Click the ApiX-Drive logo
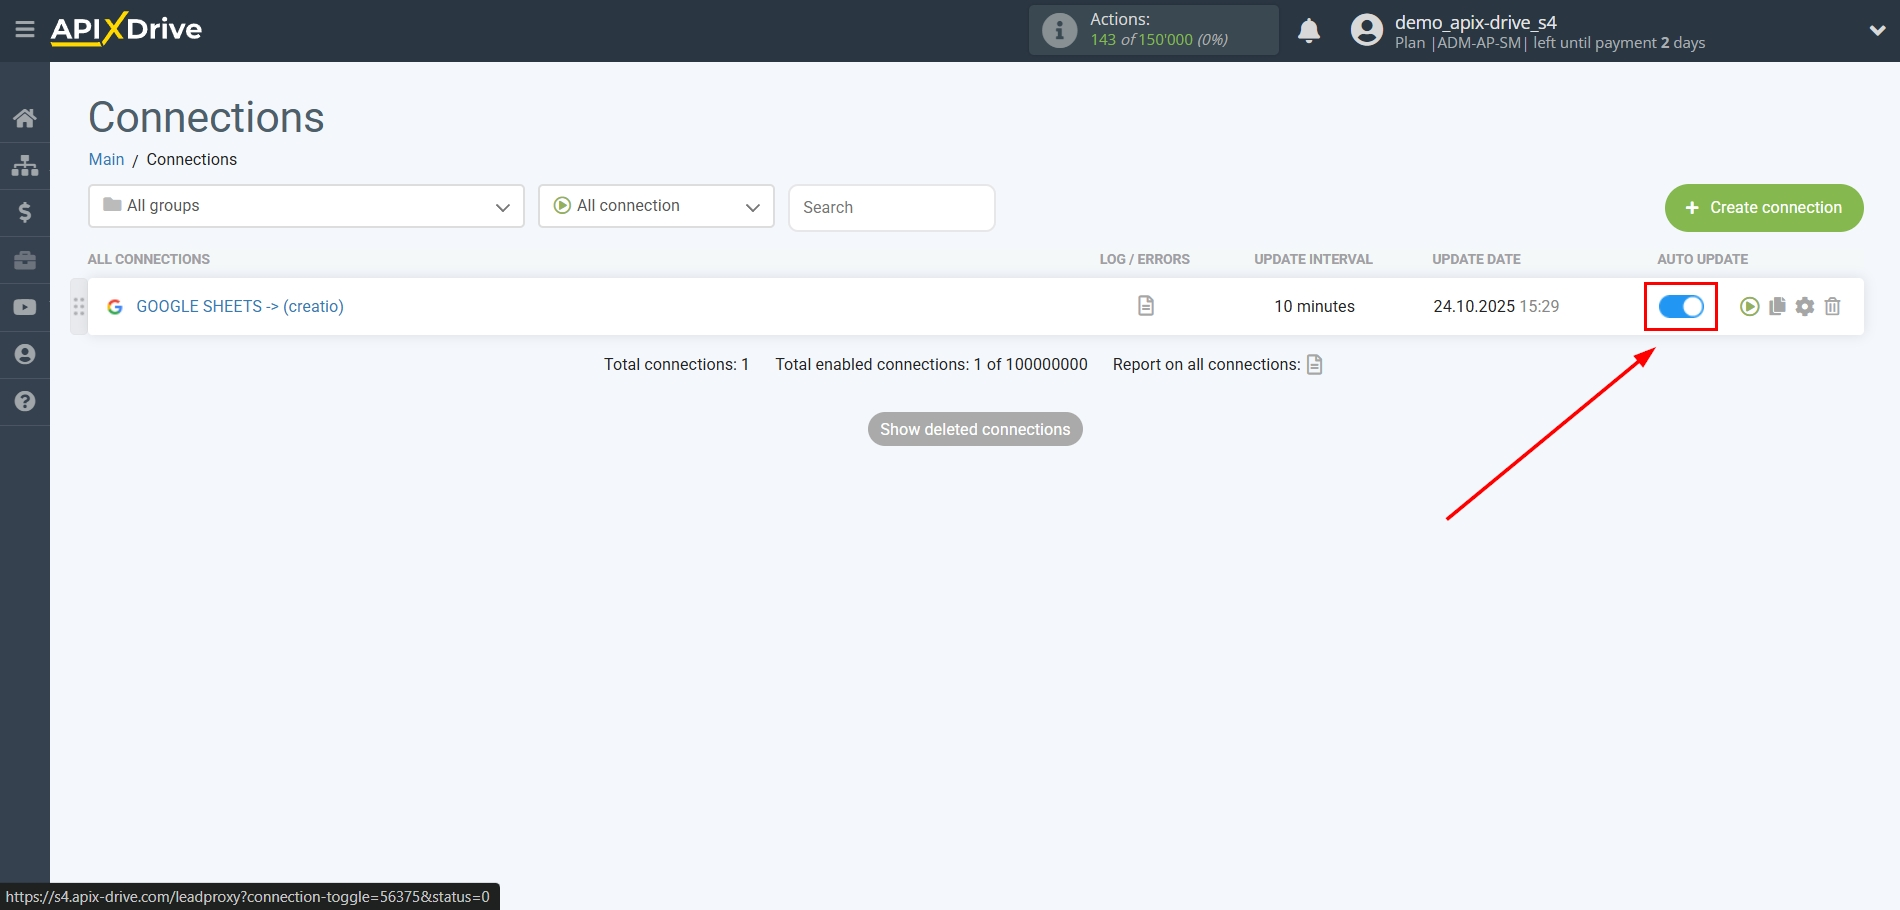This screenshot has width=1900, height=910. (126, 29)
